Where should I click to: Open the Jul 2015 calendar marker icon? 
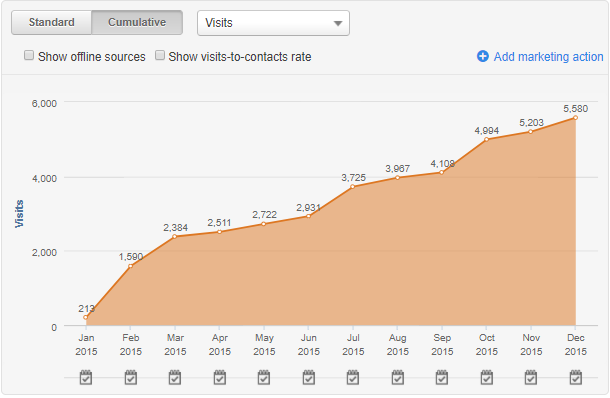tap(353, 377)
